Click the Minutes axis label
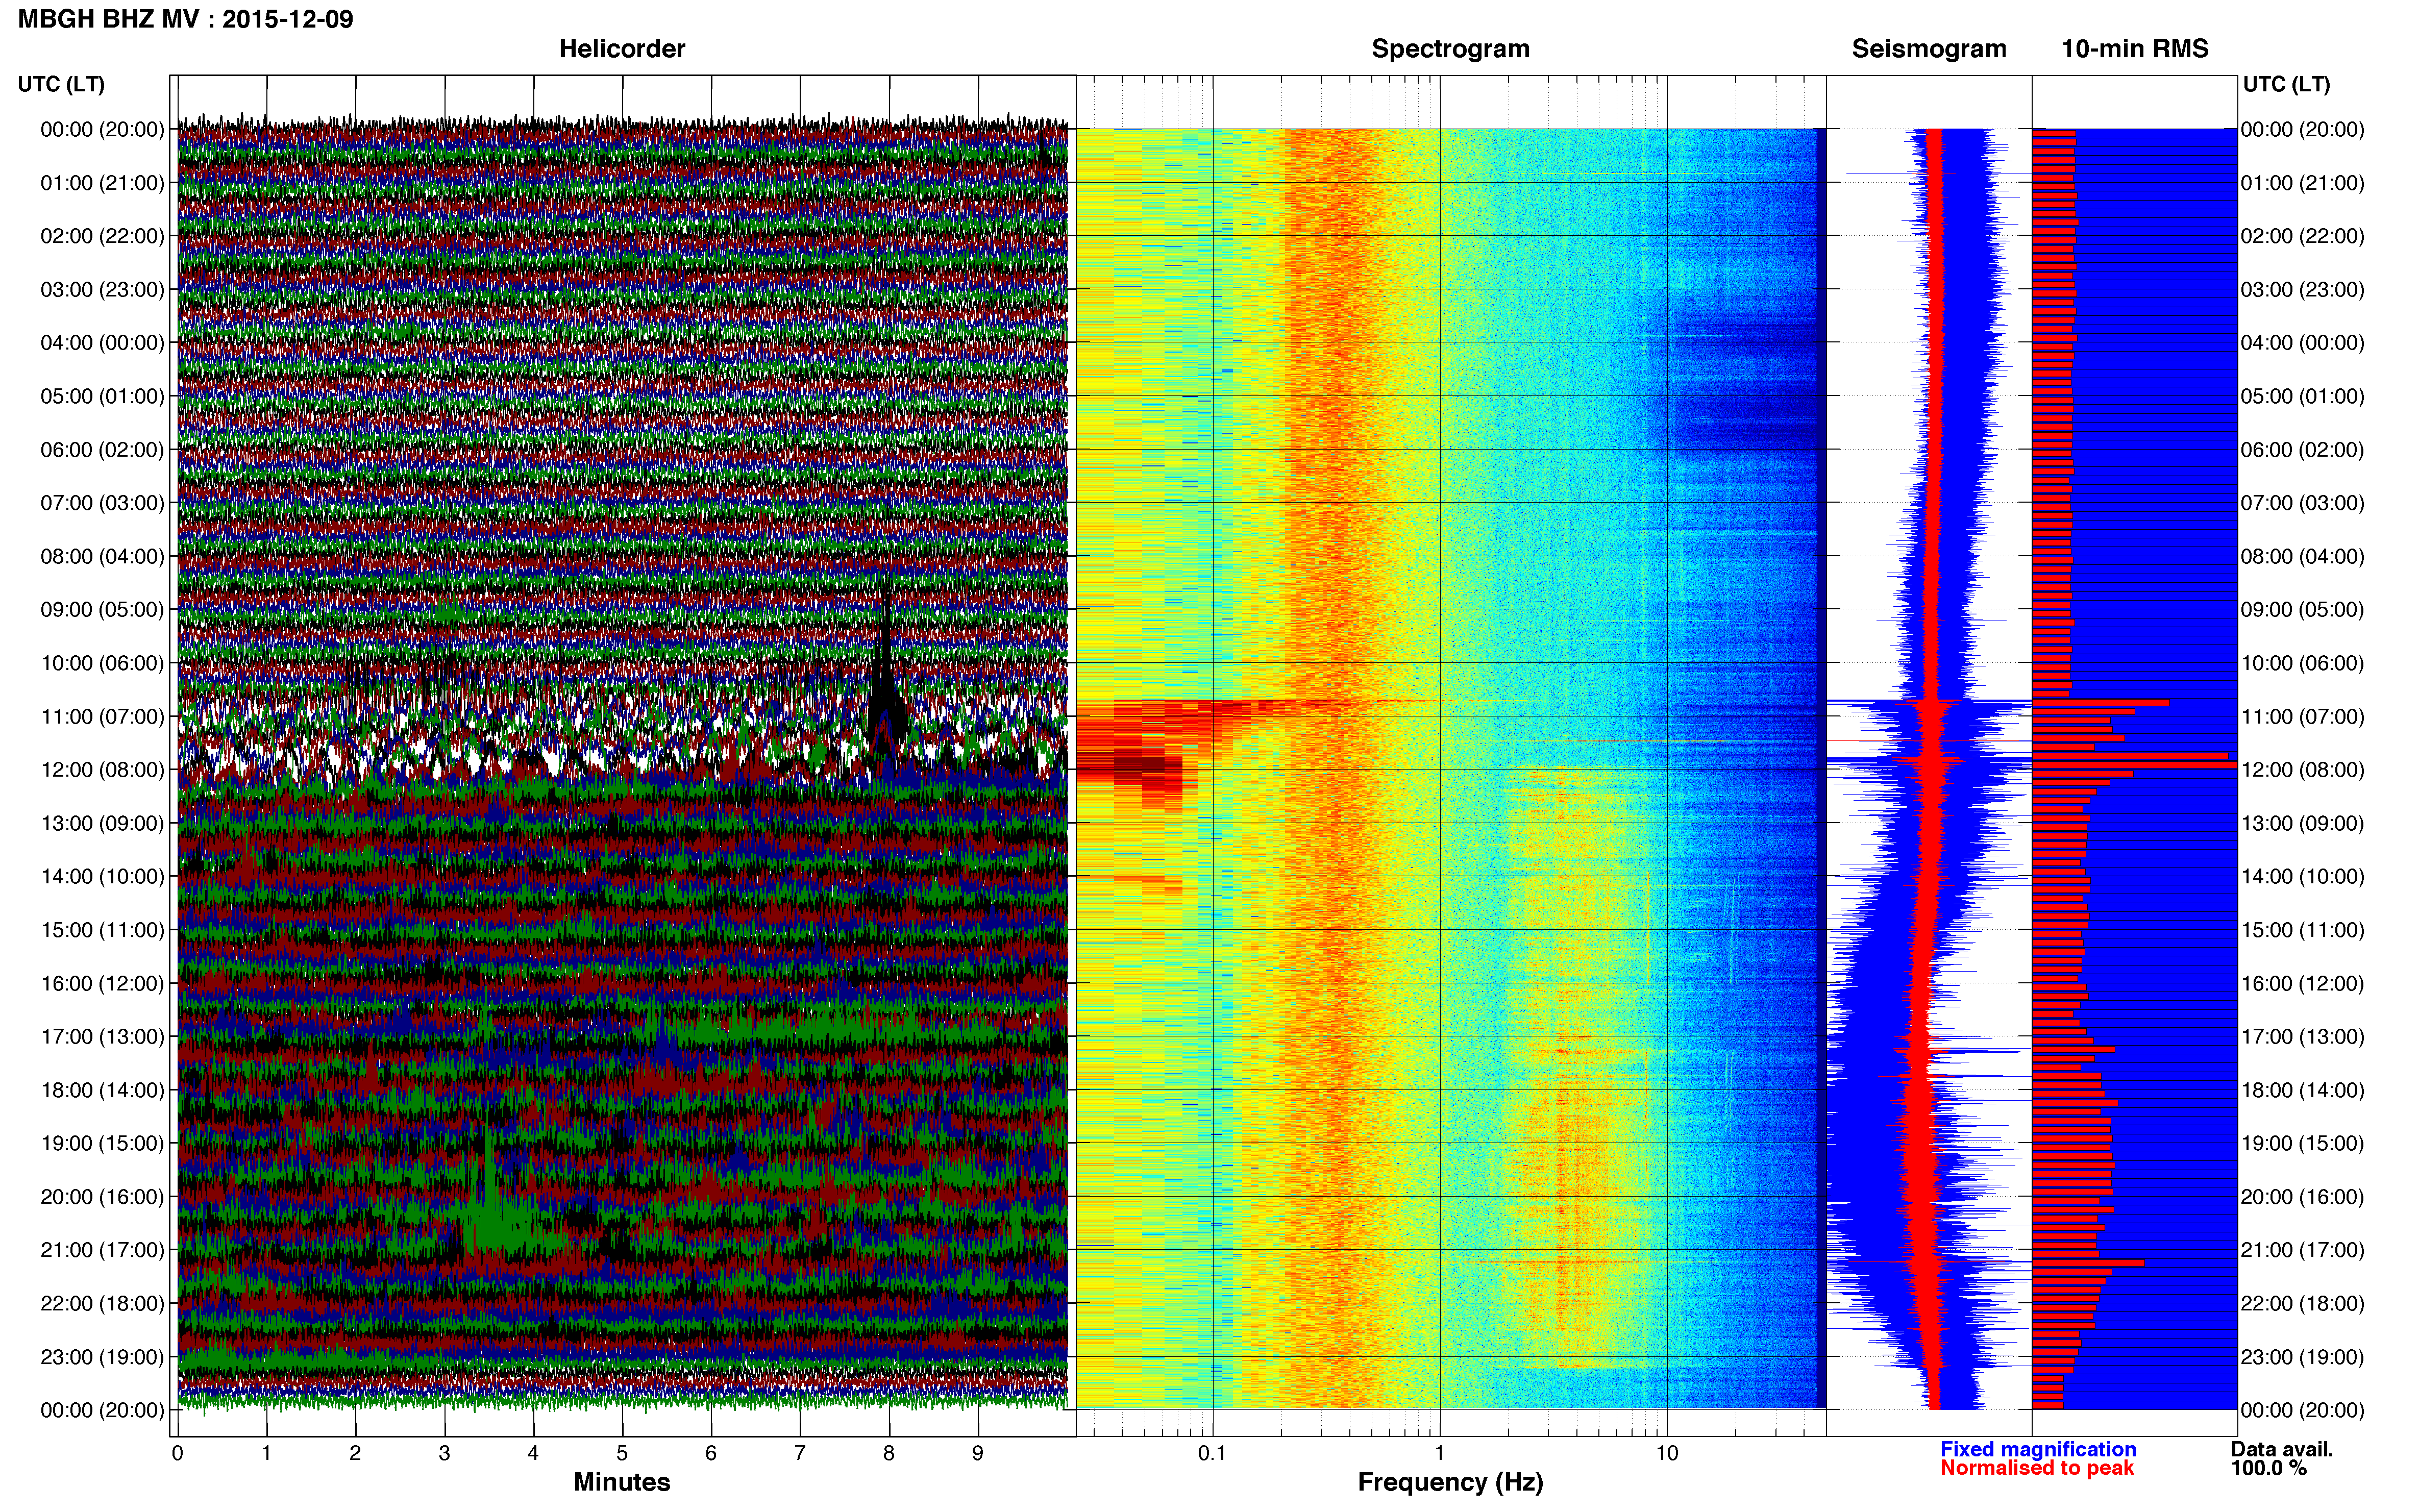The image size is (2419, 1512). pos(621,1482)
